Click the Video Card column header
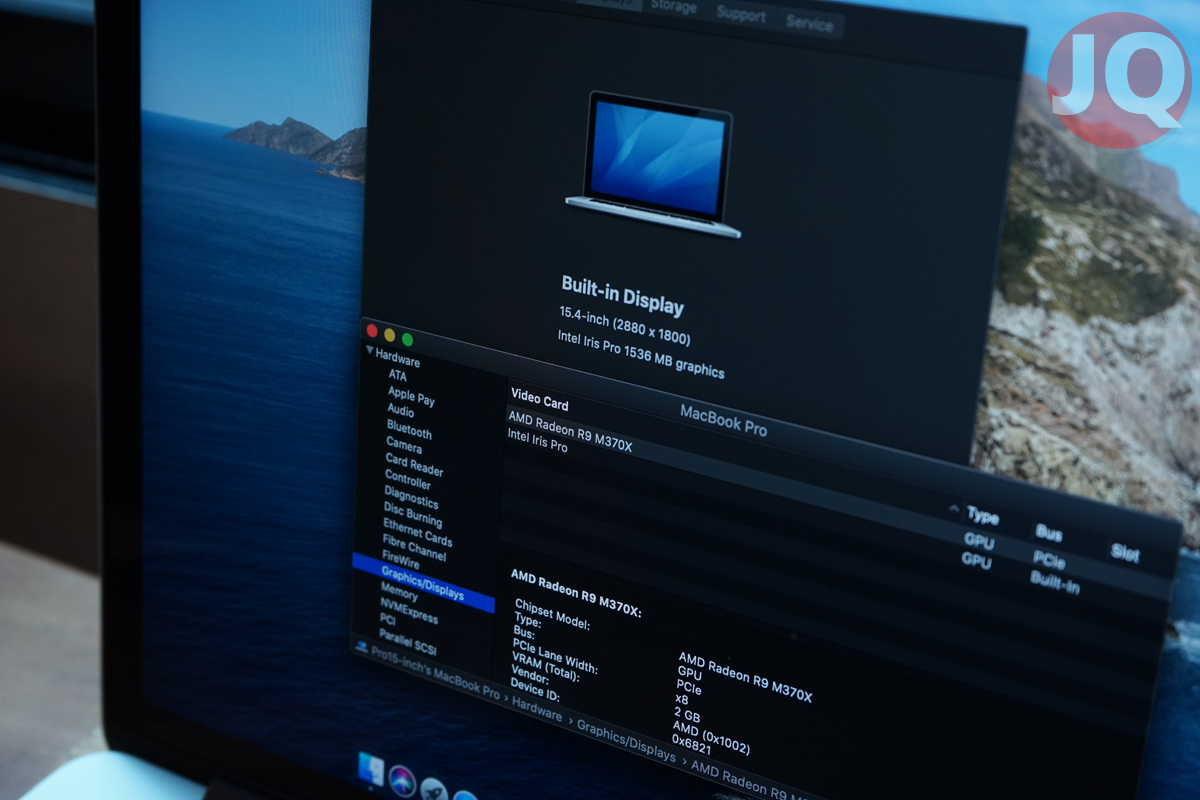Viewport: 1200px width, 800px height. [x=539, y=400]
